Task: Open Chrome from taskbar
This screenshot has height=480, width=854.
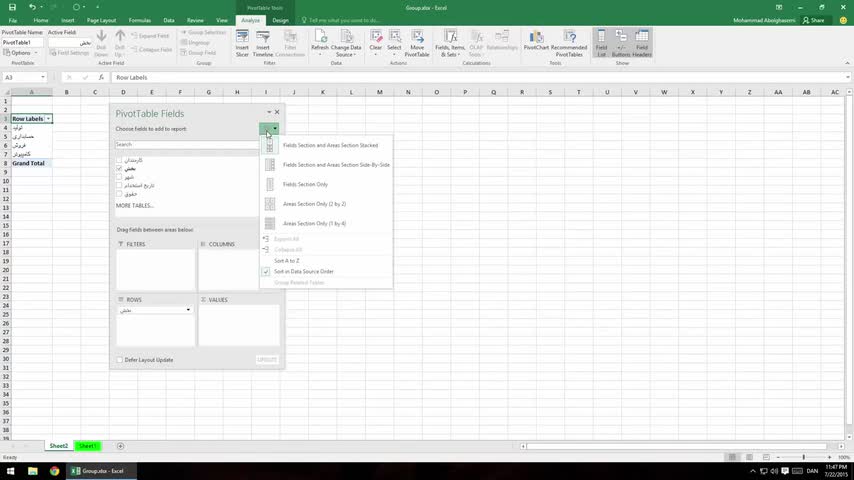Action: tap(54, 471)
